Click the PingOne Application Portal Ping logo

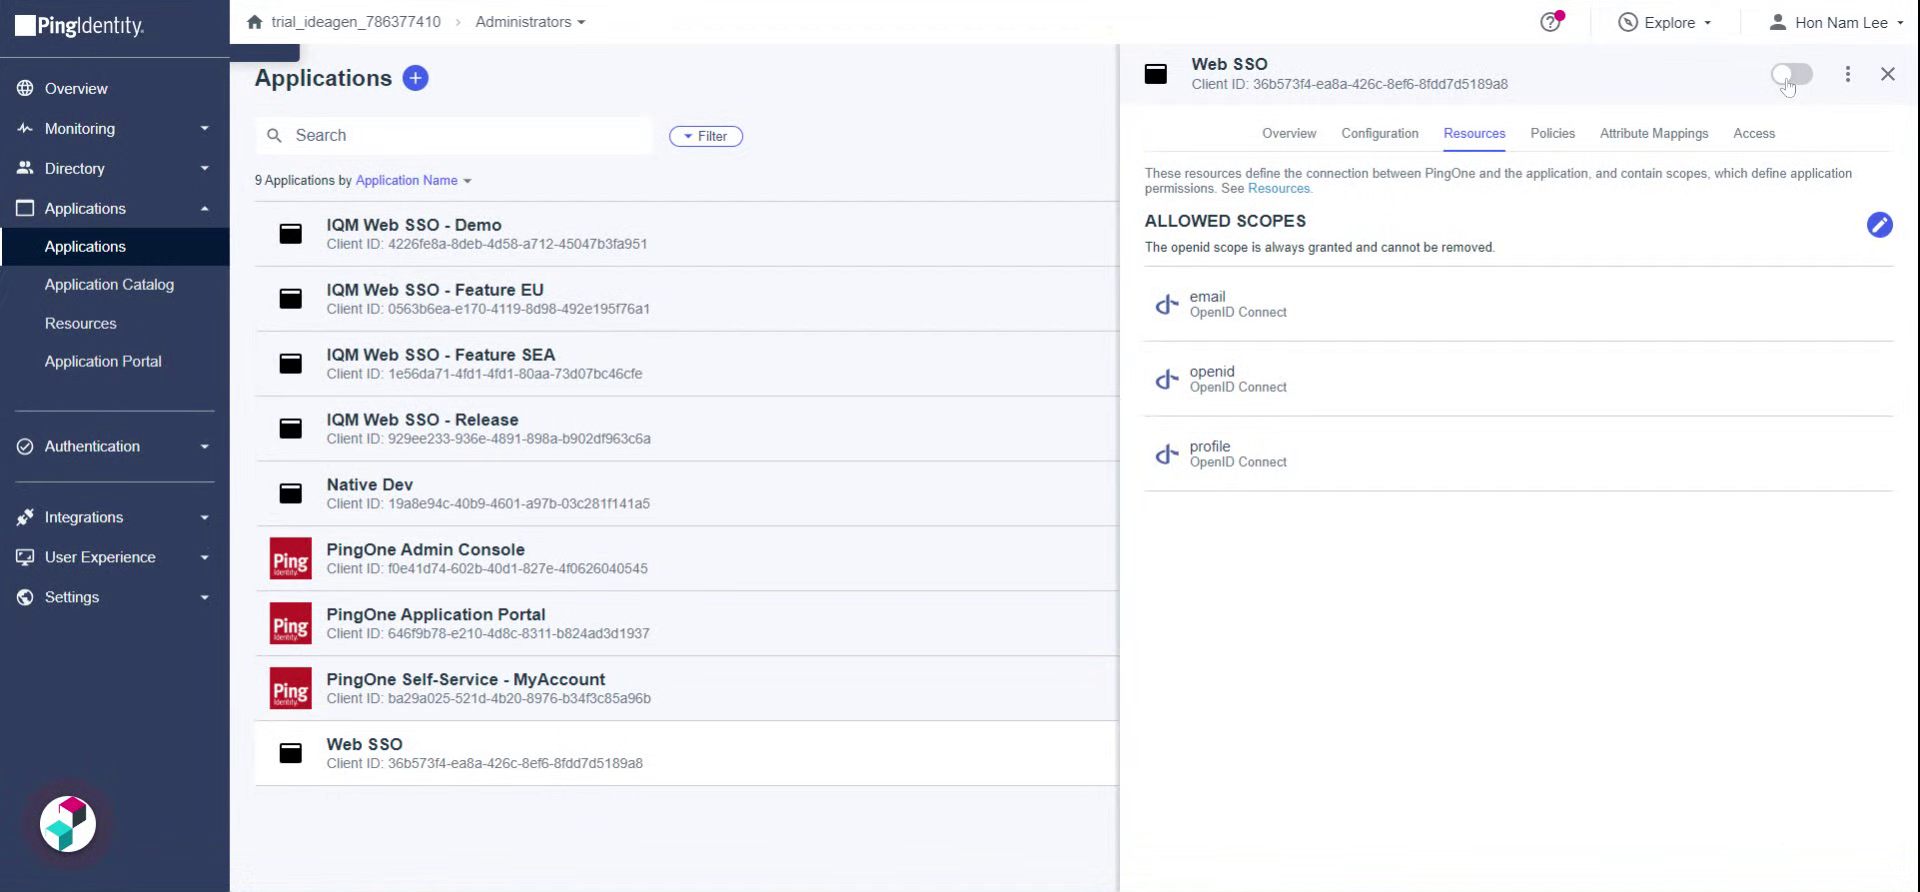click(290, 624)
